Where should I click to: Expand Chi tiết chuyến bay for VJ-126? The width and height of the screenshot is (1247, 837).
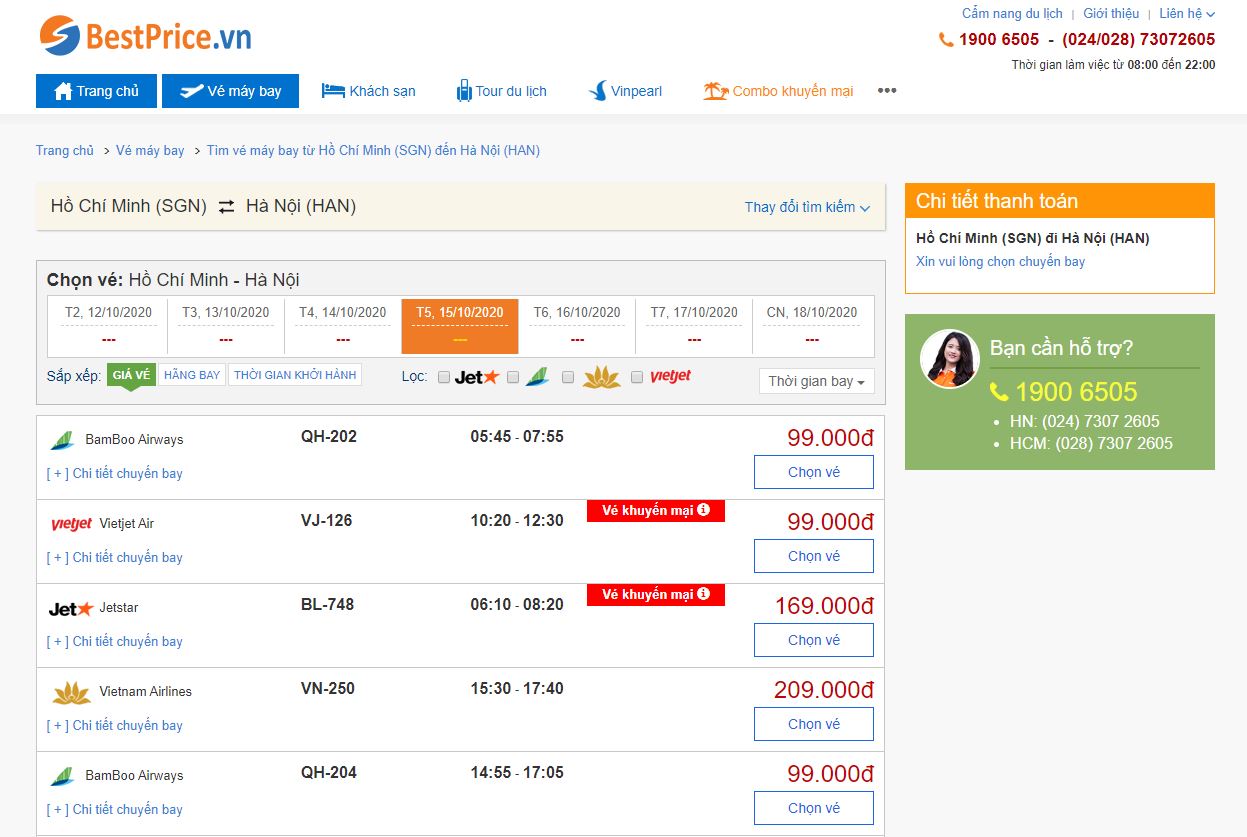pos(115,557)
